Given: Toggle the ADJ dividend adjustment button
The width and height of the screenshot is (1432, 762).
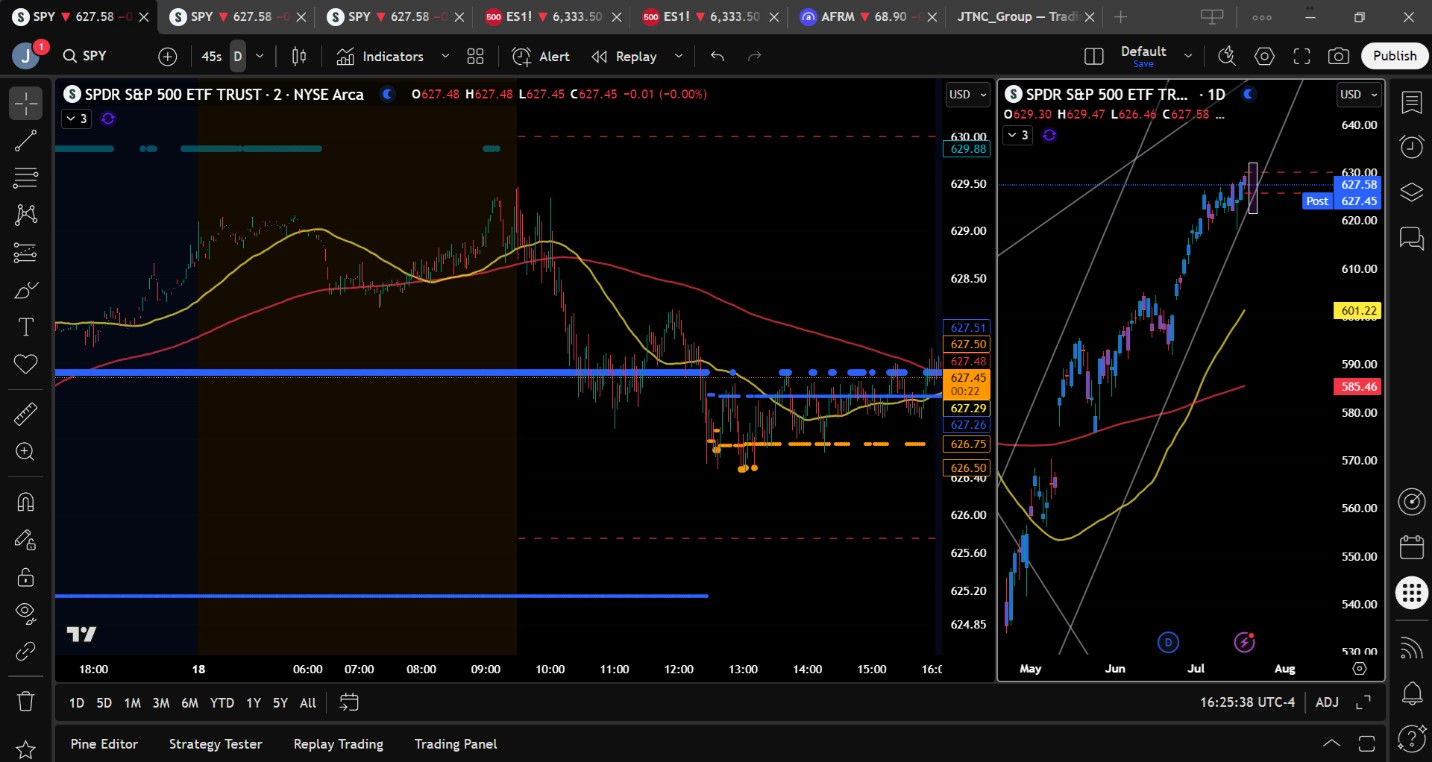Looking at the screenshot, I should pos(1327,703).
